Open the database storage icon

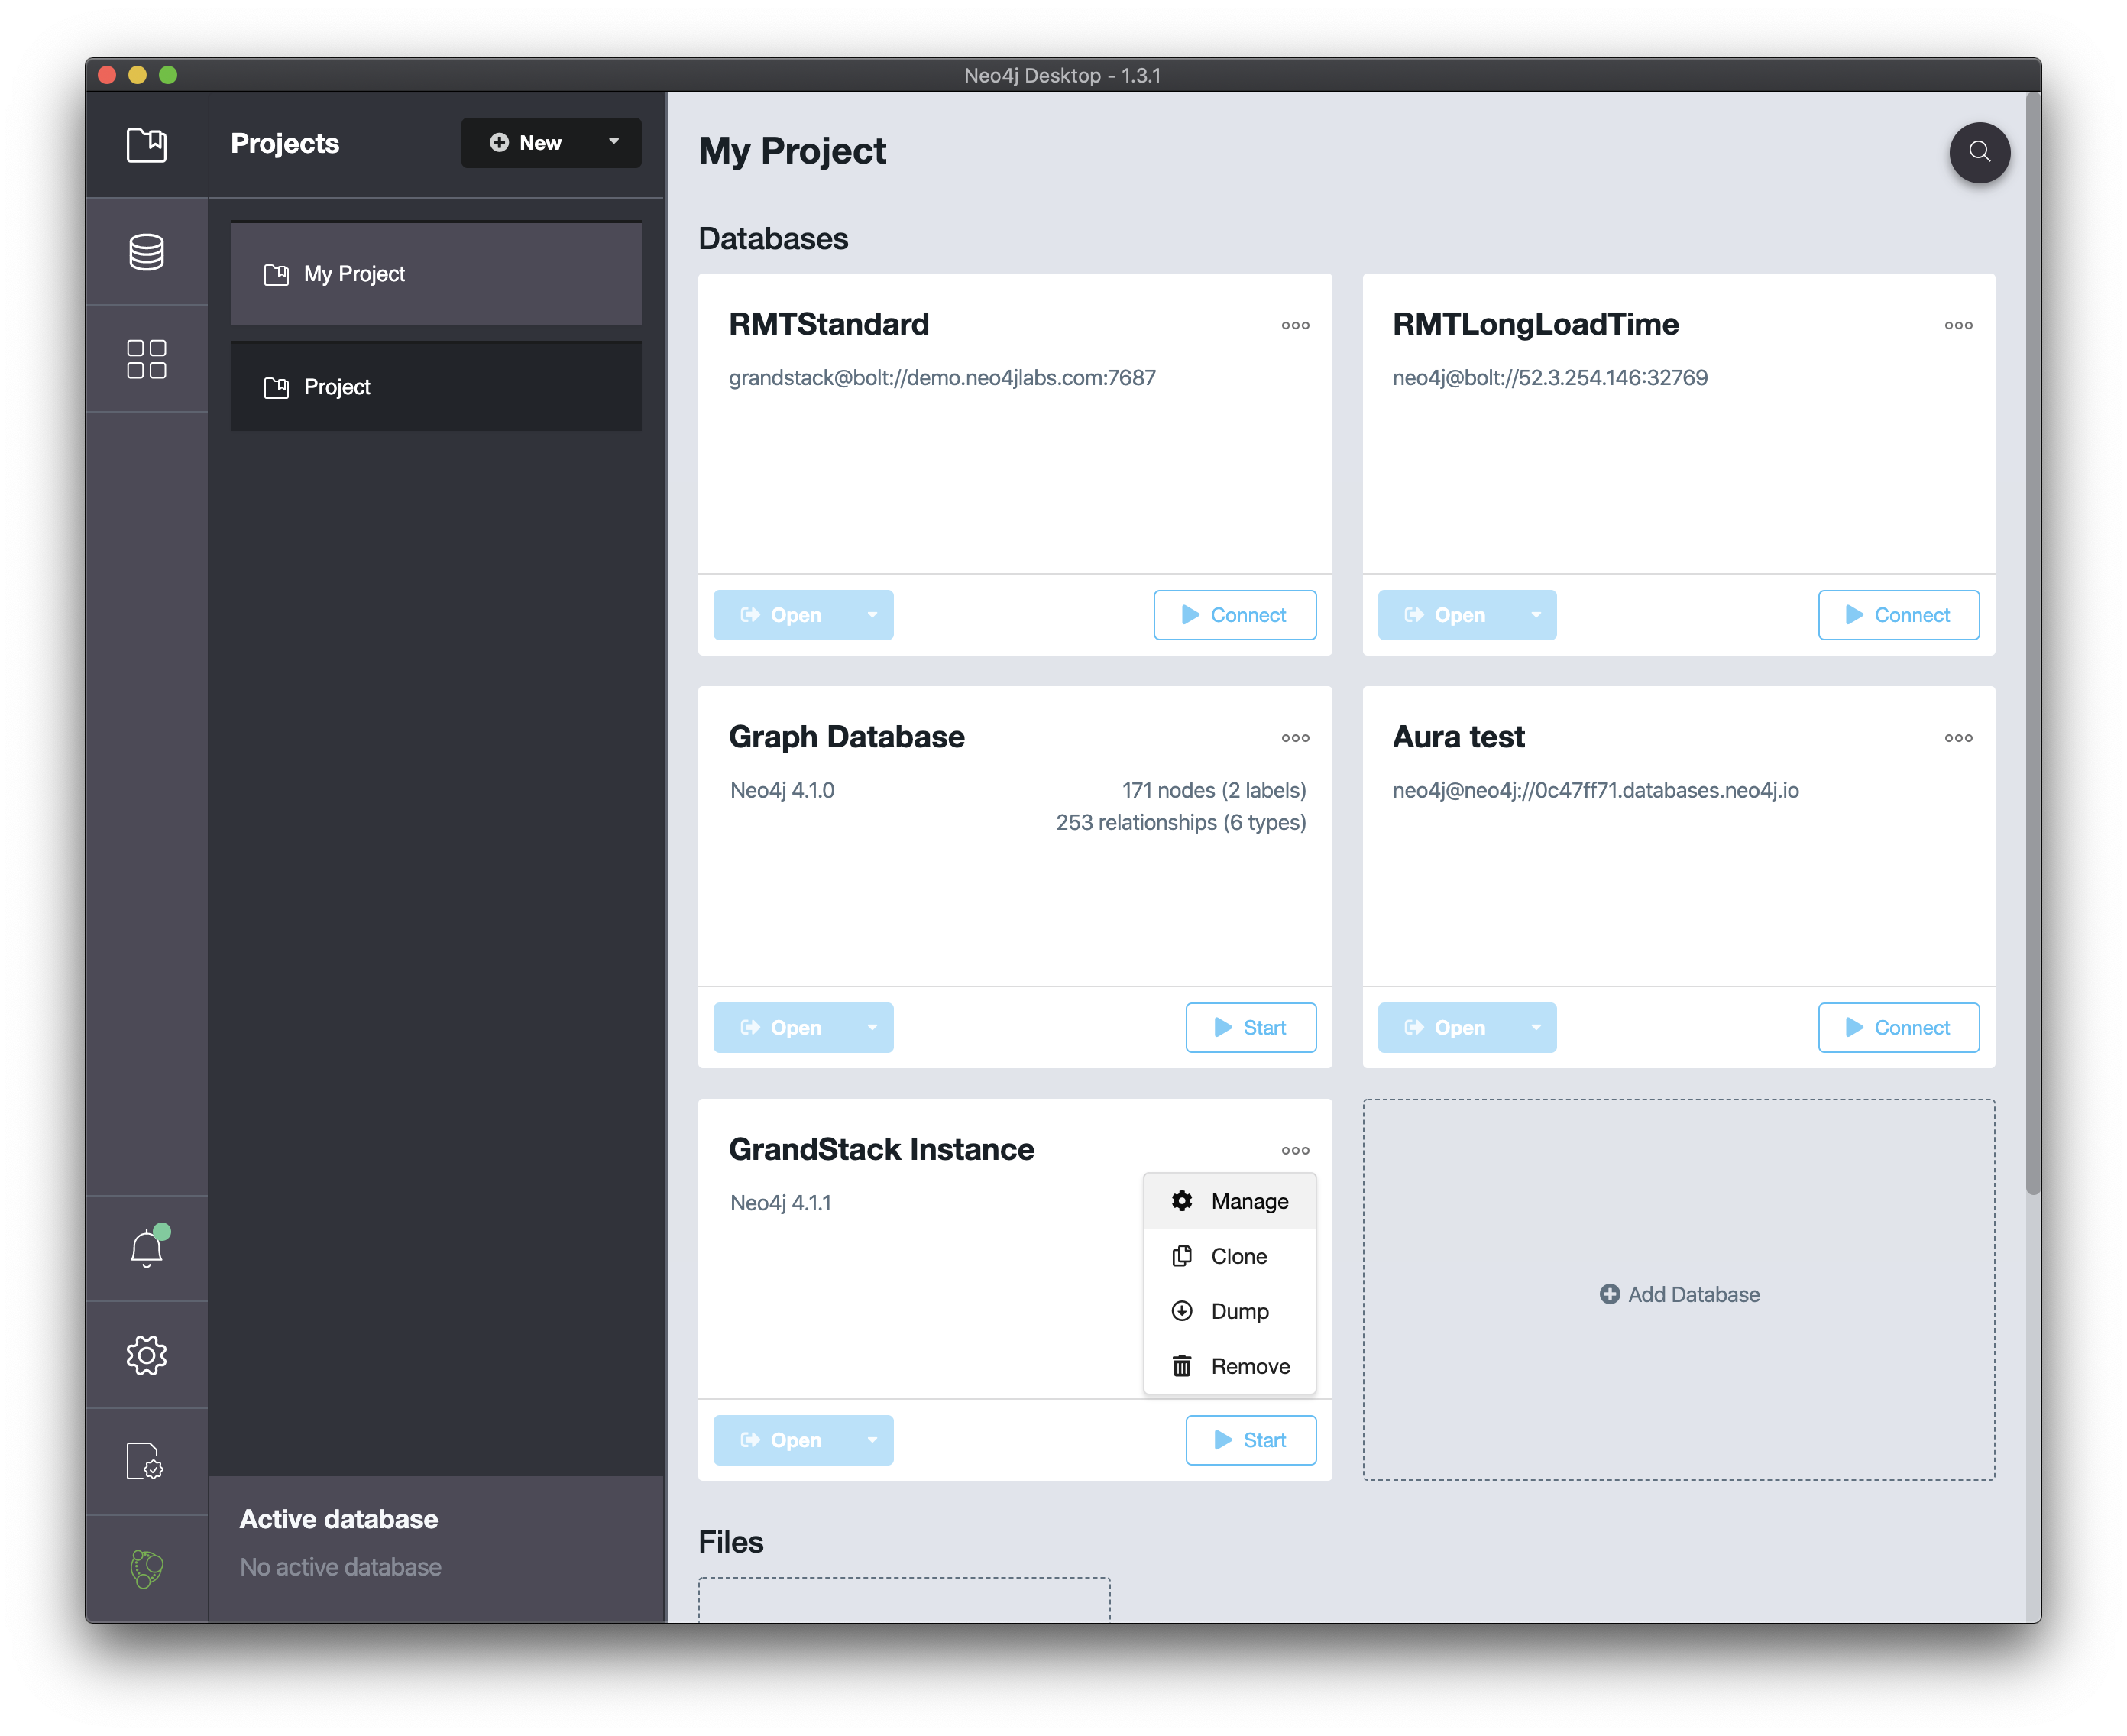click(147, 249)
